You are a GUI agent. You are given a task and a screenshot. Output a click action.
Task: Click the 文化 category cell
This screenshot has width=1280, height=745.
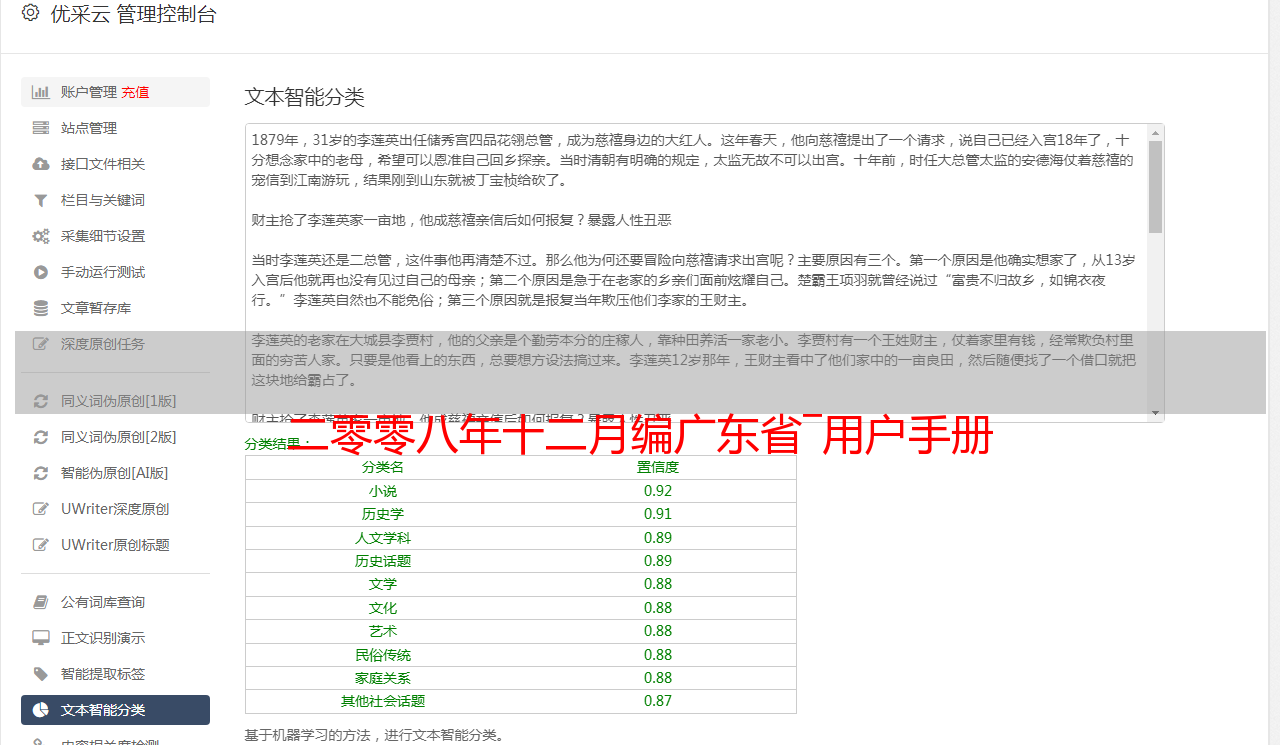(383, 608)
